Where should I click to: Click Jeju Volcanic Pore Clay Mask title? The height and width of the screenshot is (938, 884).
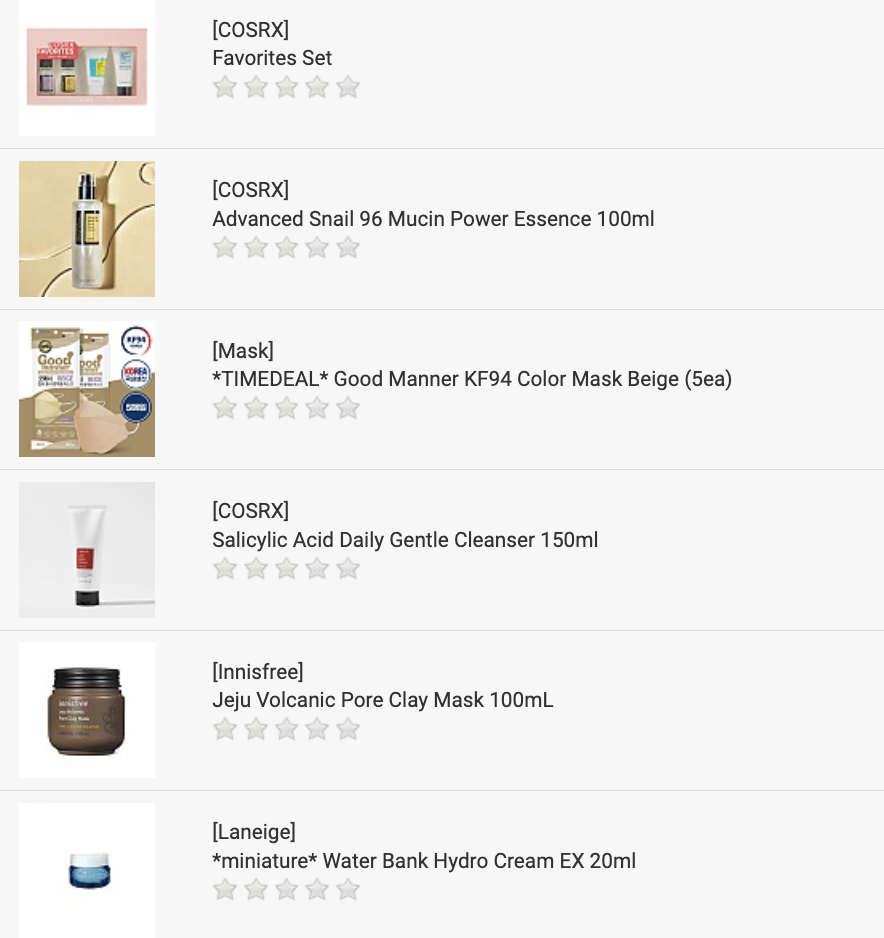click(x=383, y=700)
